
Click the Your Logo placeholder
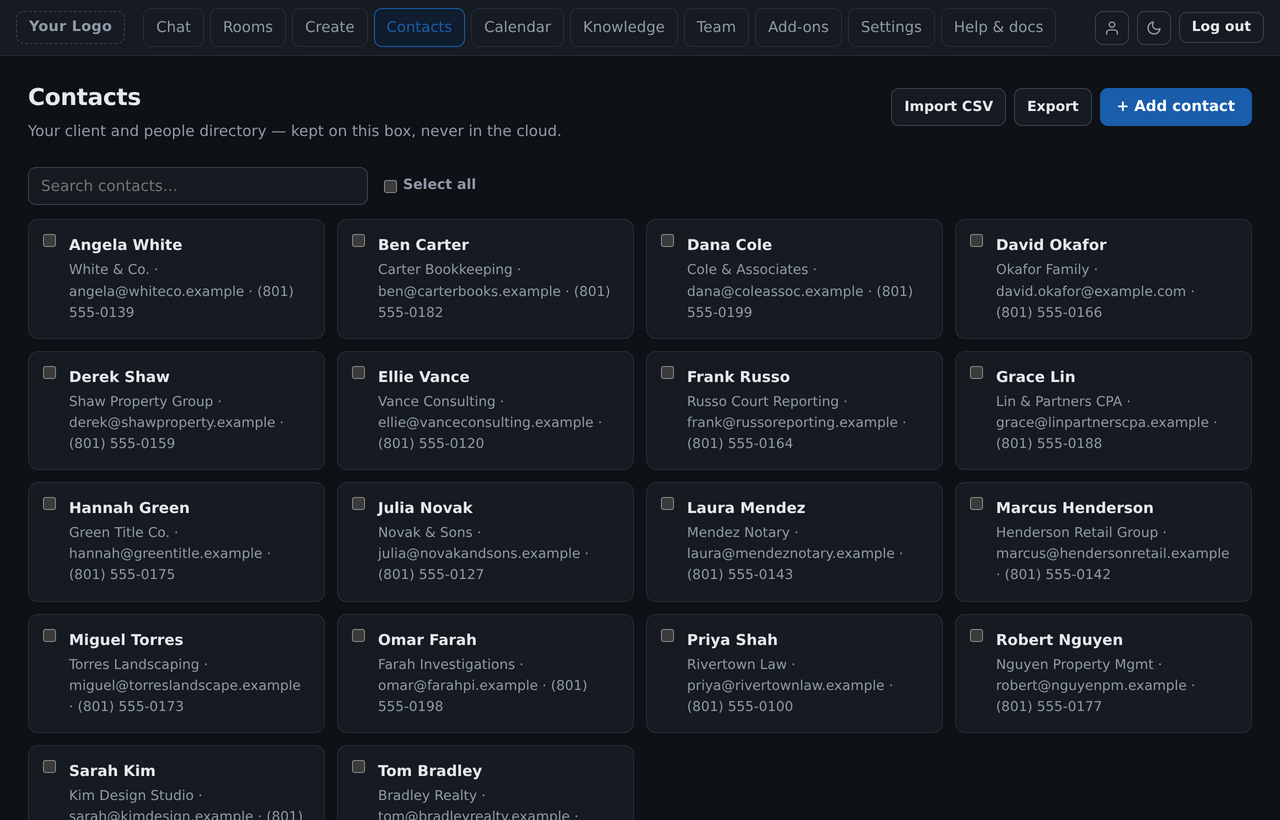[70, 27]
